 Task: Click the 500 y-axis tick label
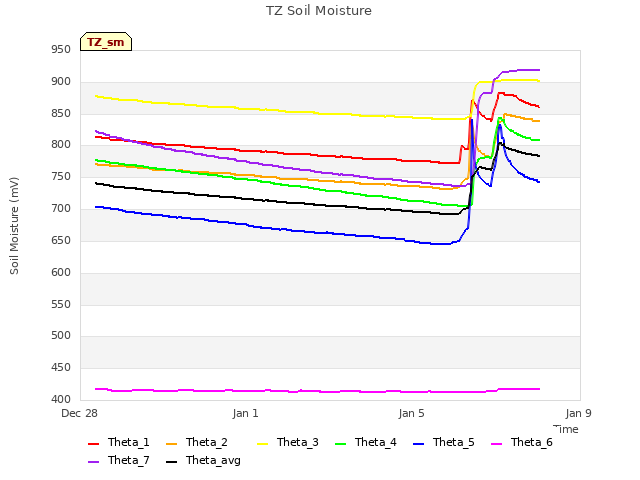pos(61,336)
